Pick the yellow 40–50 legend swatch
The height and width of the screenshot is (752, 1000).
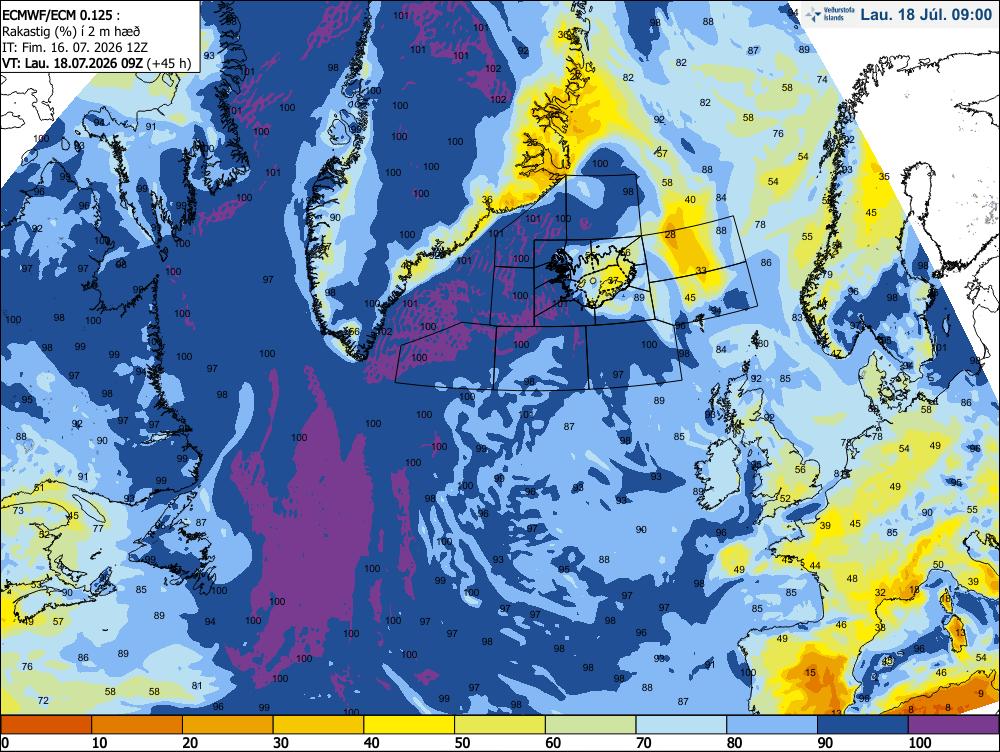pos(409,725)
